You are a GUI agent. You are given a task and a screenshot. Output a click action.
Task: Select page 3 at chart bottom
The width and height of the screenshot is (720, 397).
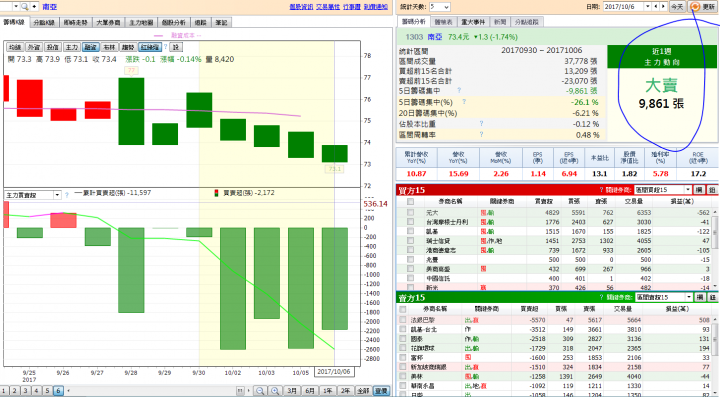coord(25,391)
